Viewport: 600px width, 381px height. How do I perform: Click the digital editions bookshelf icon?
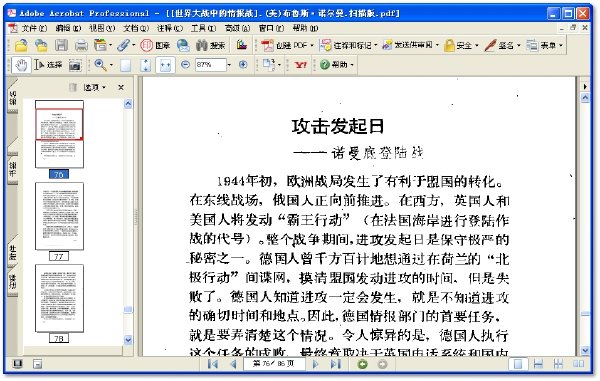click(x=241, y=45)
